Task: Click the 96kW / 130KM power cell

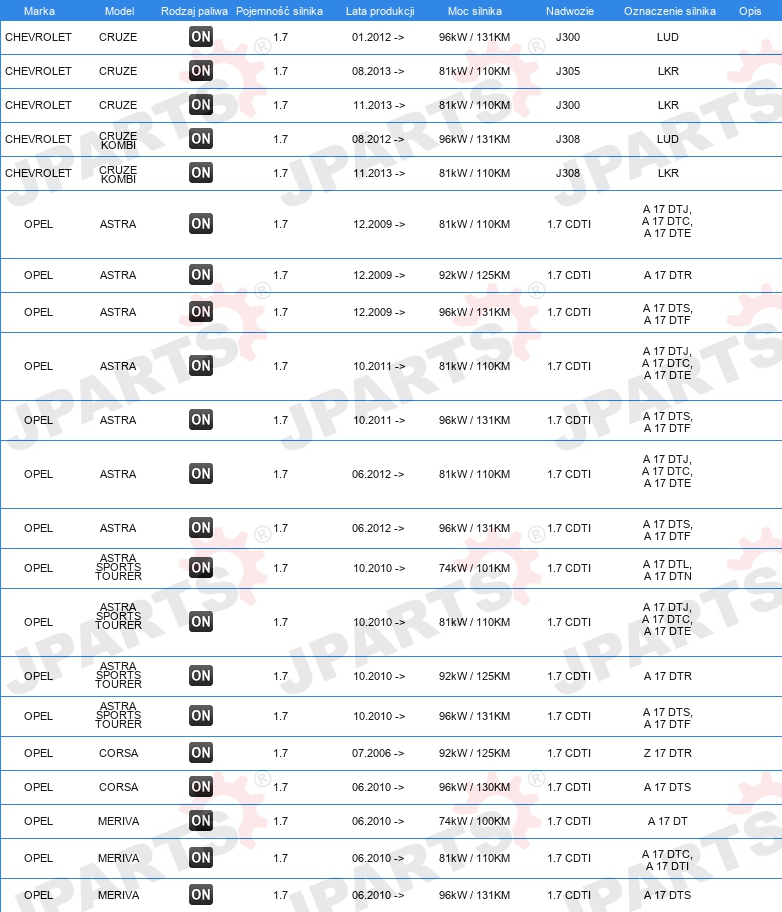Action: coord(474,787)
